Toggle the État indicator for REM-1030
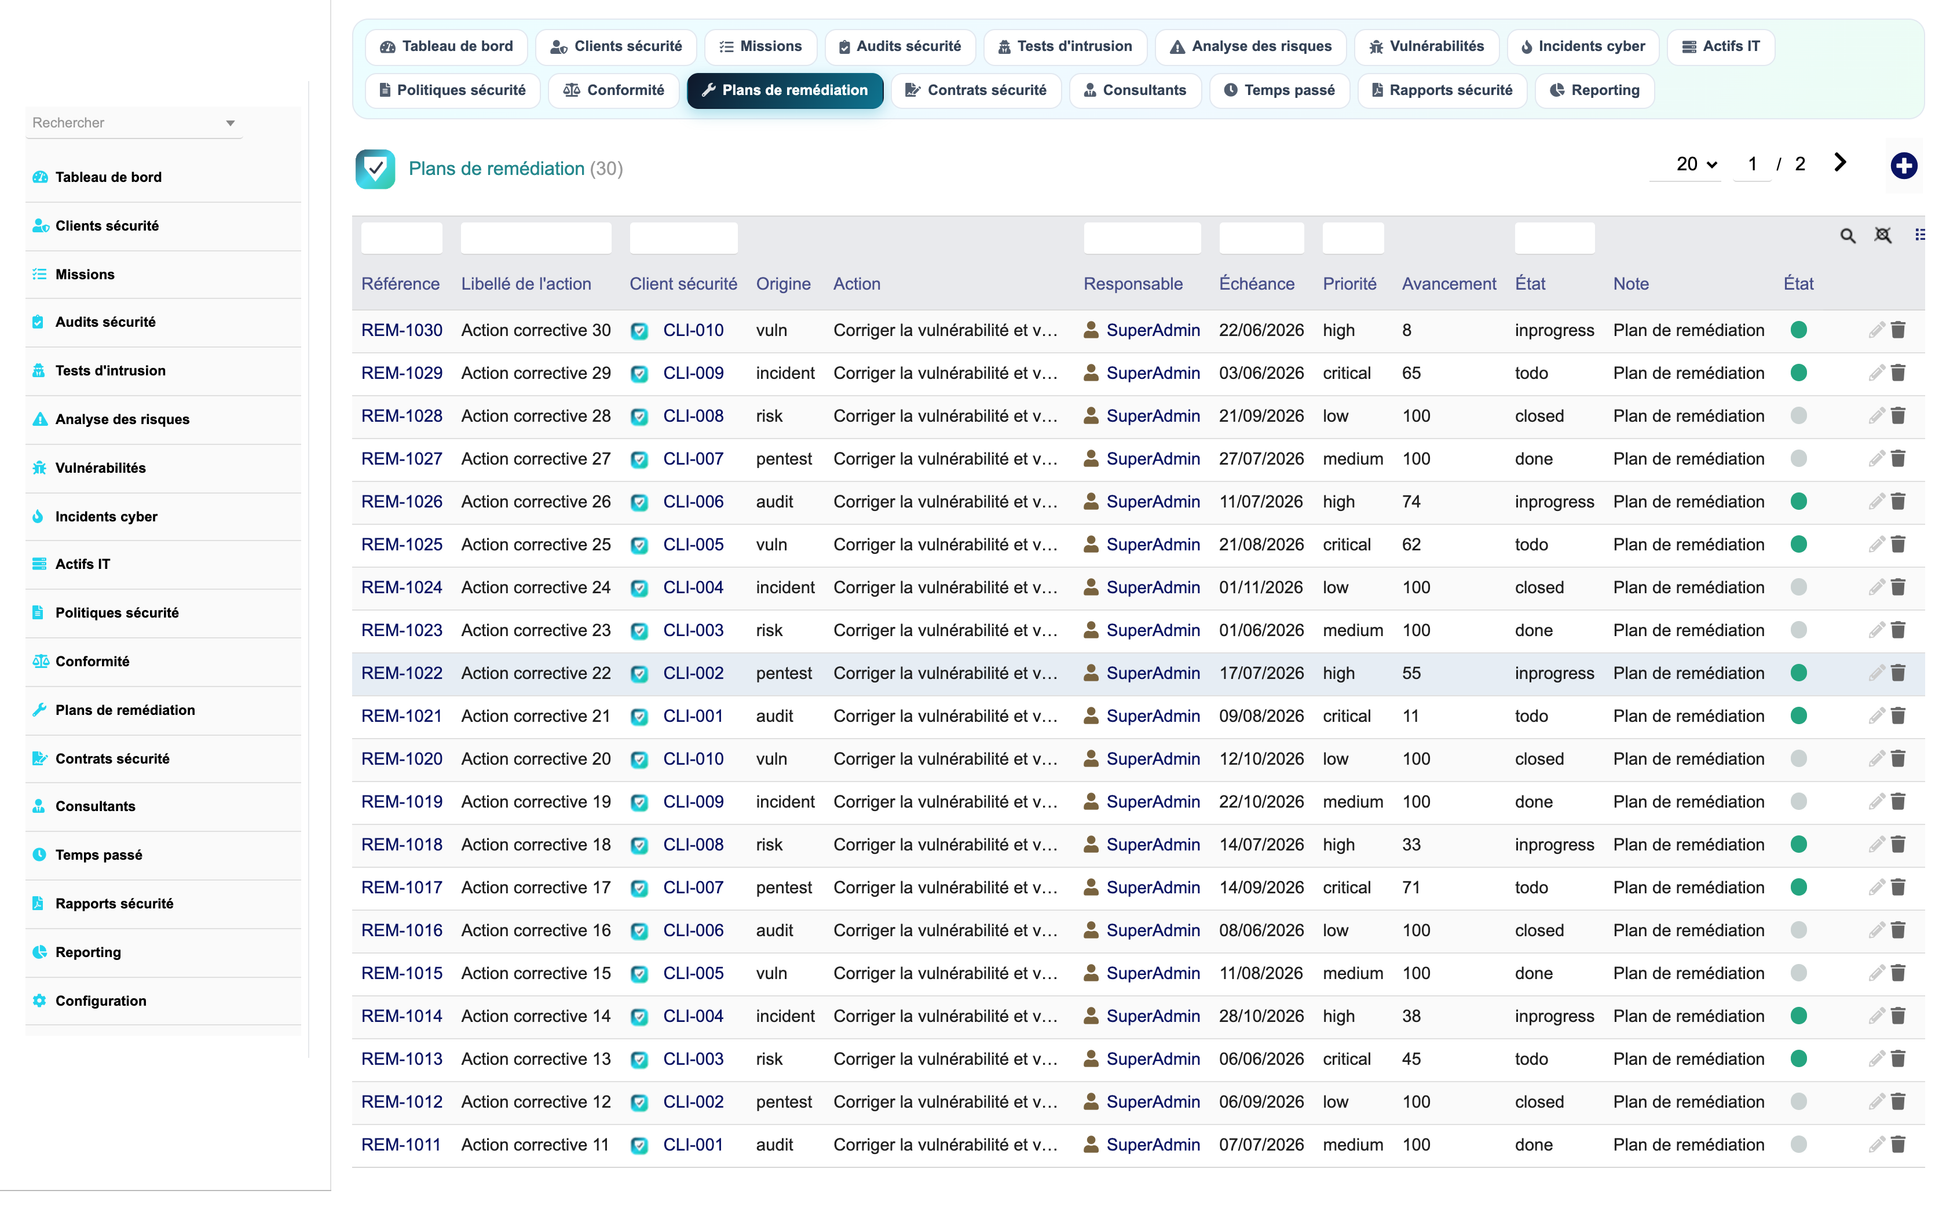1946x1205 pixels. coord(1798,330)
